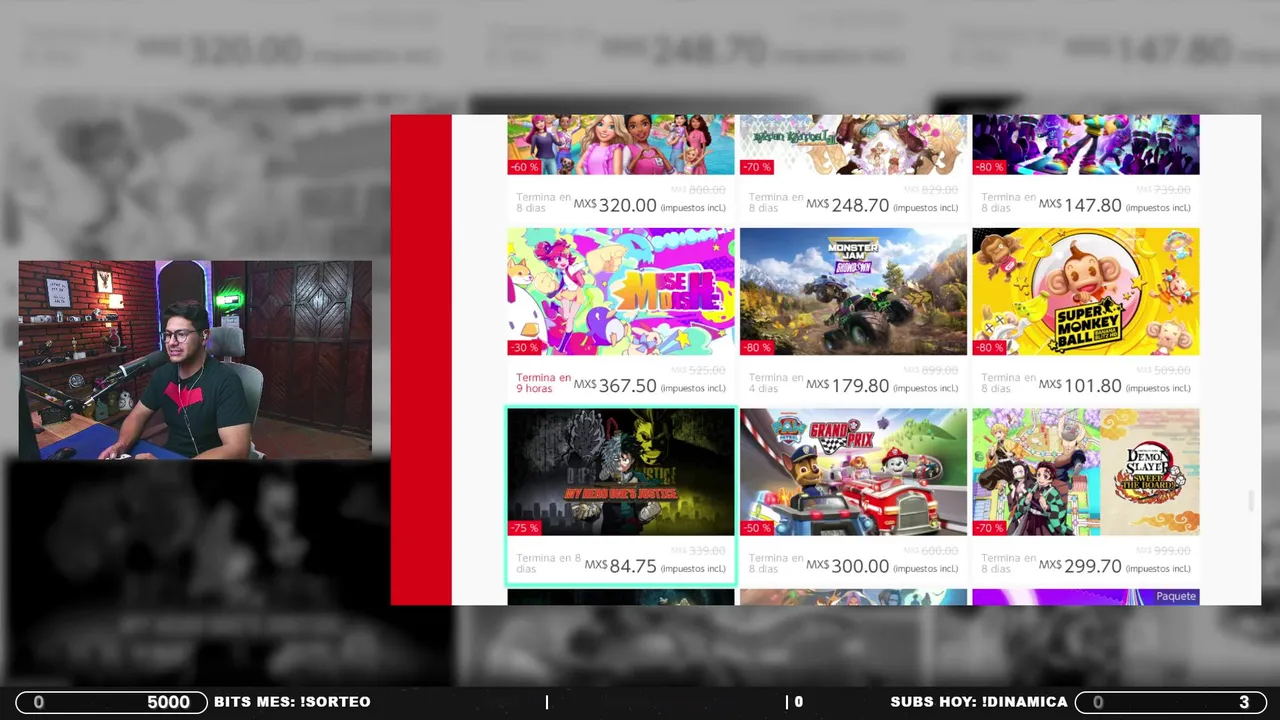1280x720 pixels.
Task: Click price MX$ 367.50
Action: [x=615, y=385]
